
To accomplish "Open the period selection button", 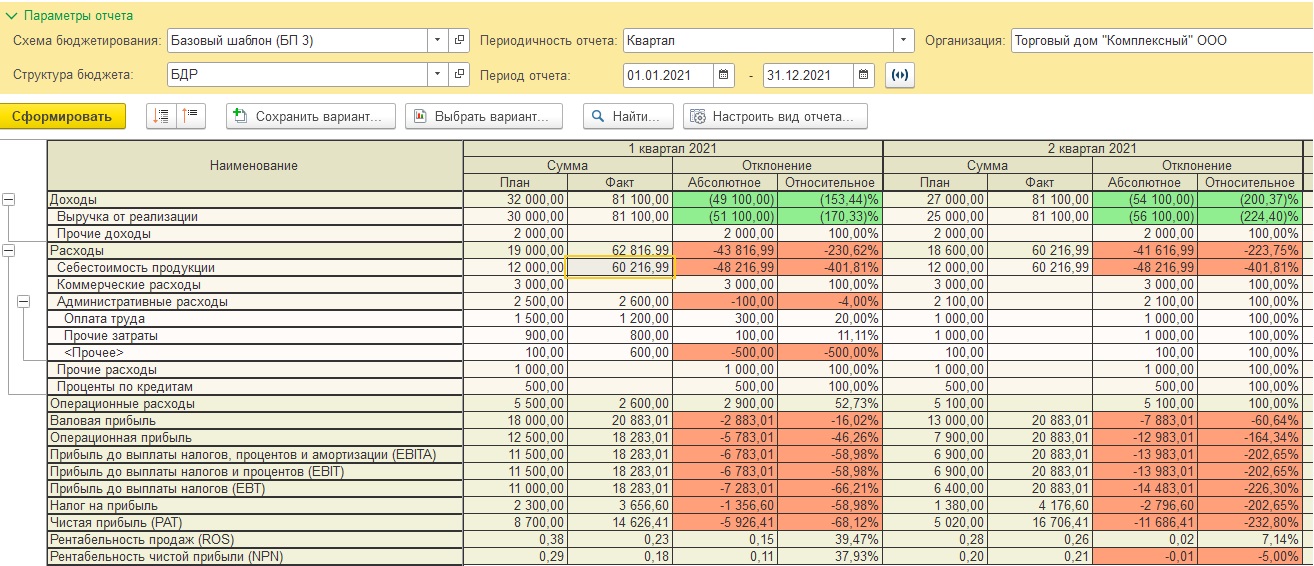I will coord(900,75).
